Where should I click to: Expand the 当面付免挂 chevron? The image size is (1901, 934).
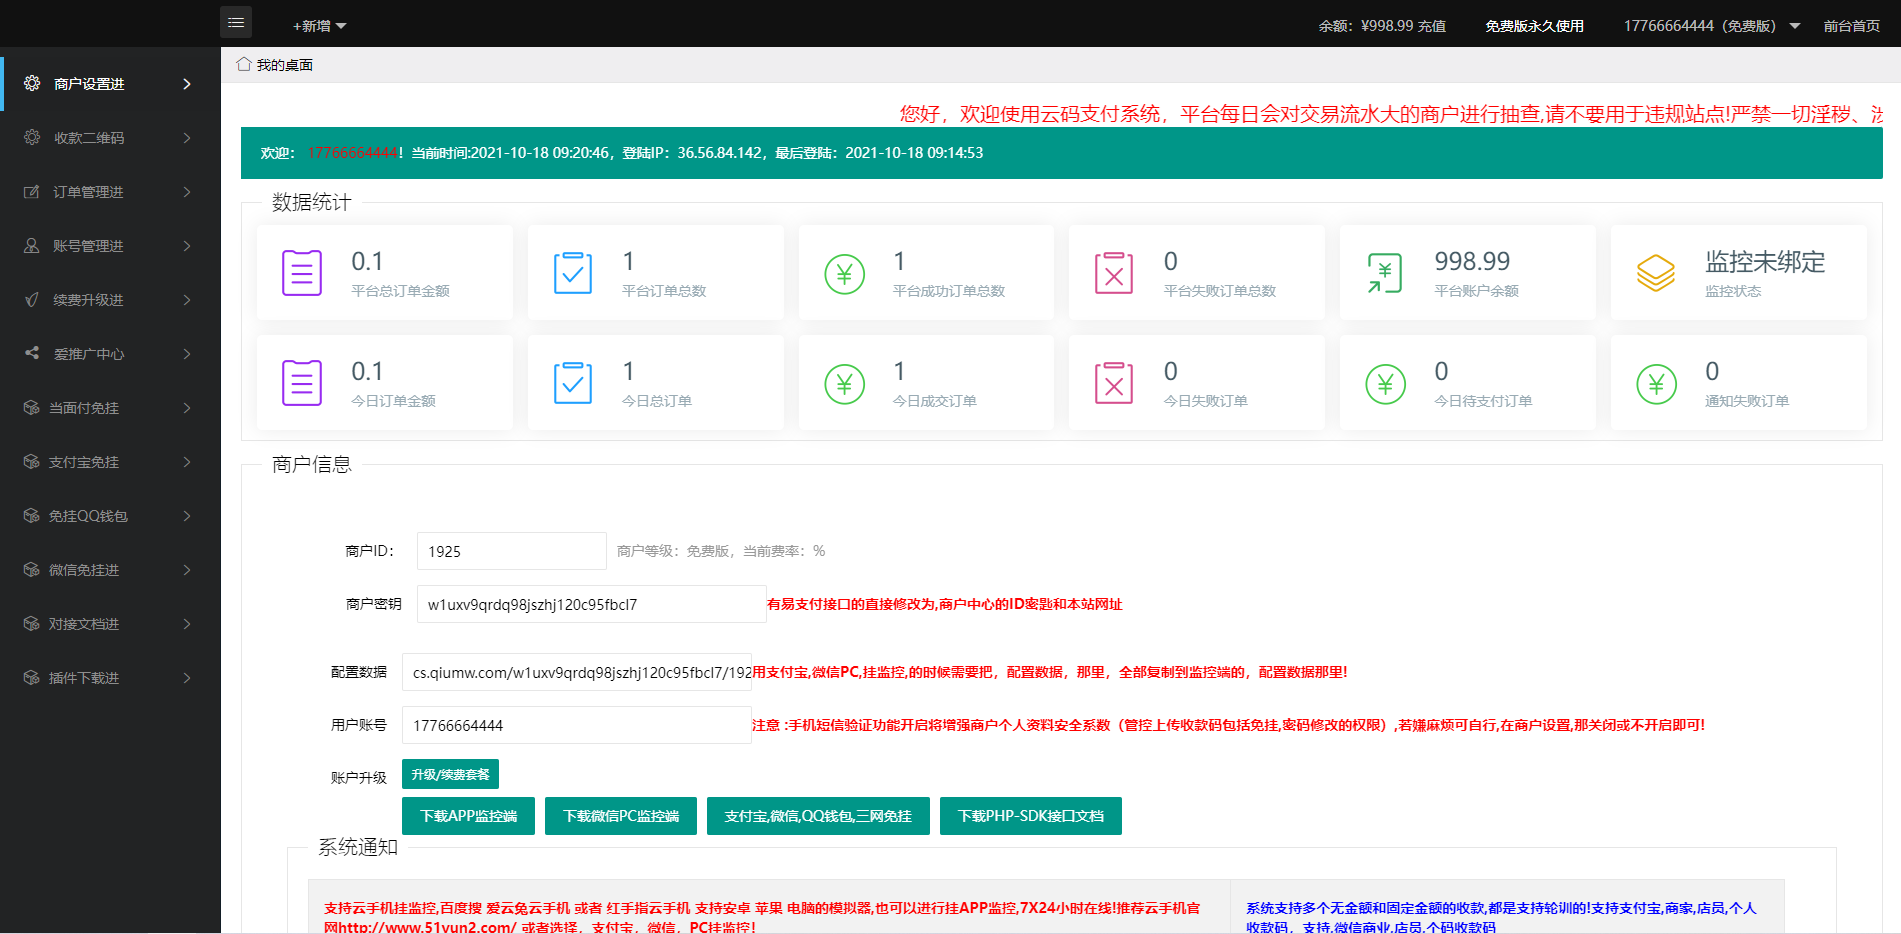point(187,407)
